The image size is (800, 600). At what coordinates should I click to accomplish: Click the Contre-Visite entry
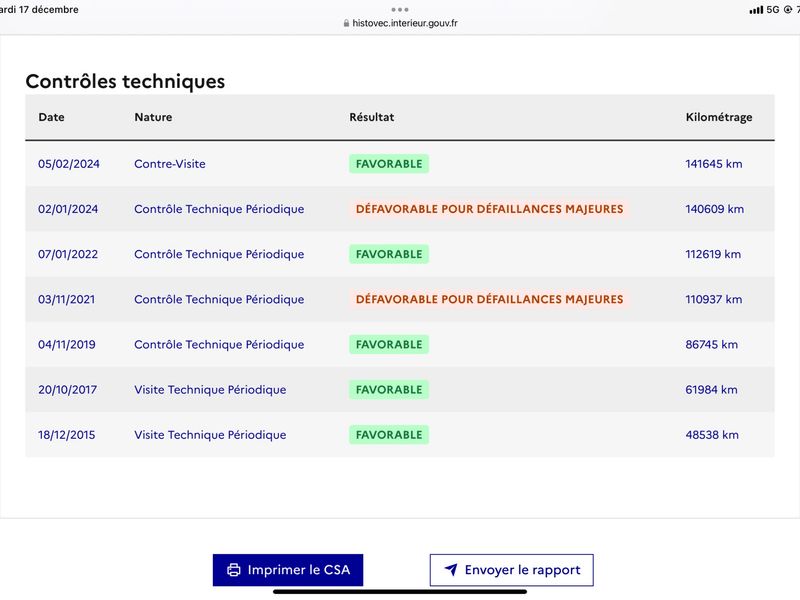click(170, 164)
